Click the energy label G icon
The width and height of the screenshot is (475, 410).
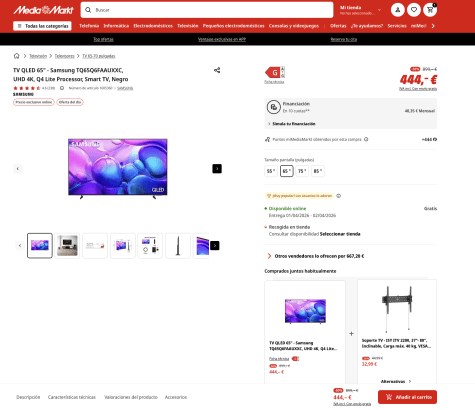[x=275, y=72]
